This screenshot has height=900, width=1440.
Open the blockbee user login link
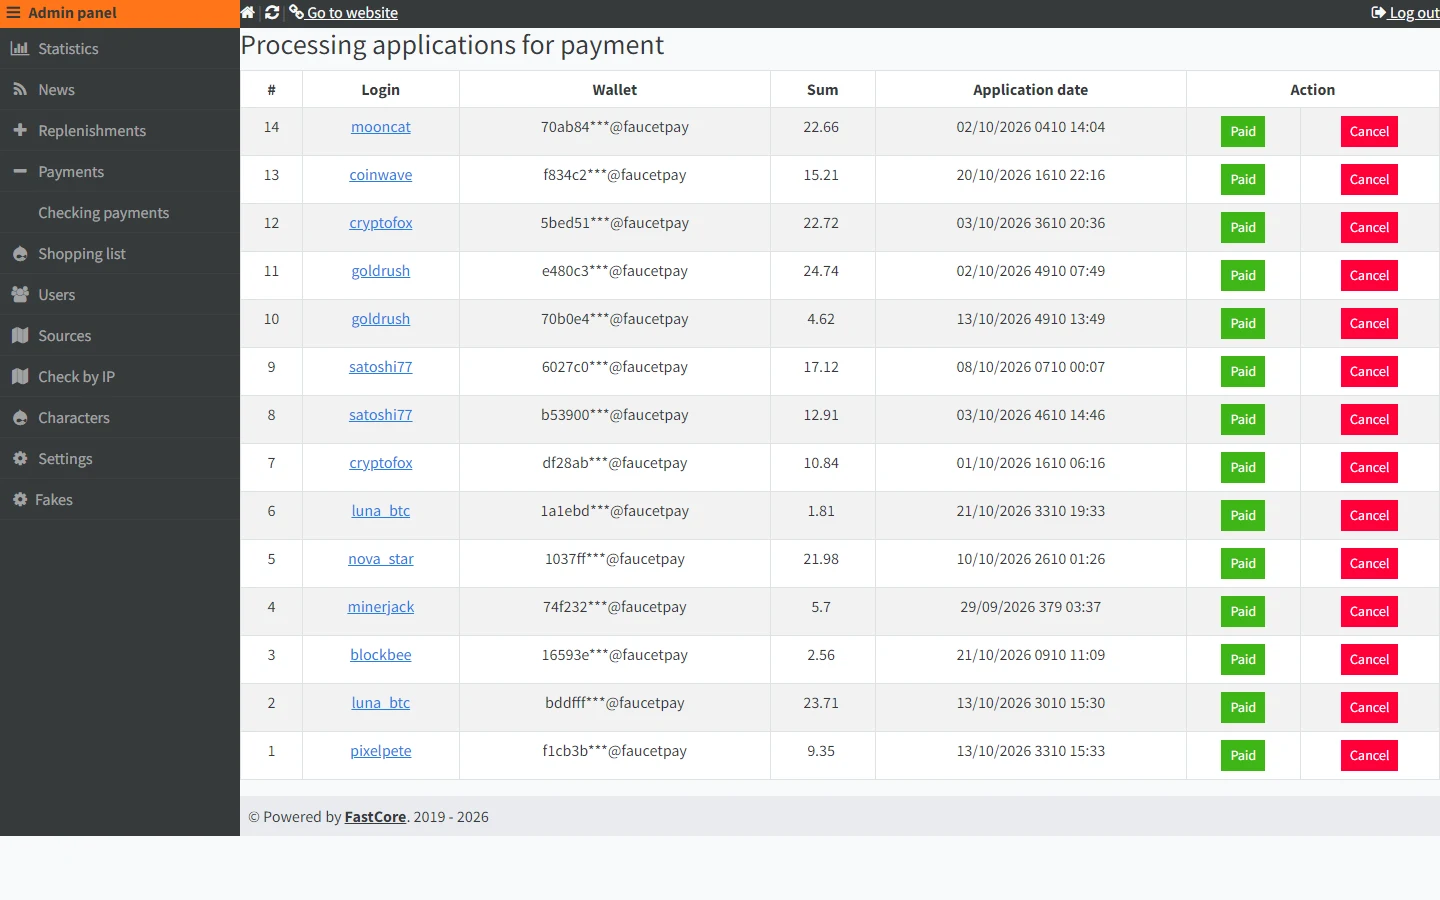tap(381, 655)
